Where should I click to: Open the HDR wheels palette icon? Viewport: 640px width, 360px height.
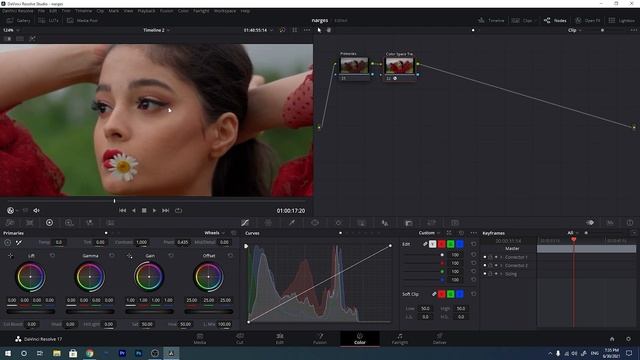click(x=69, y=223)
